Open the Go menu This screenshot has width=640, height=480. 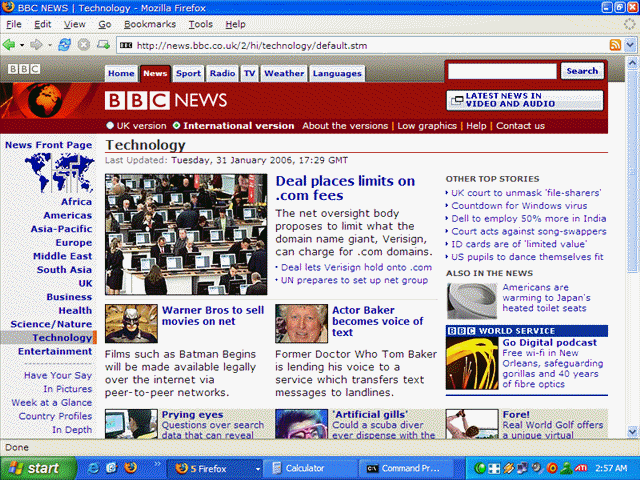click(104, 24)
